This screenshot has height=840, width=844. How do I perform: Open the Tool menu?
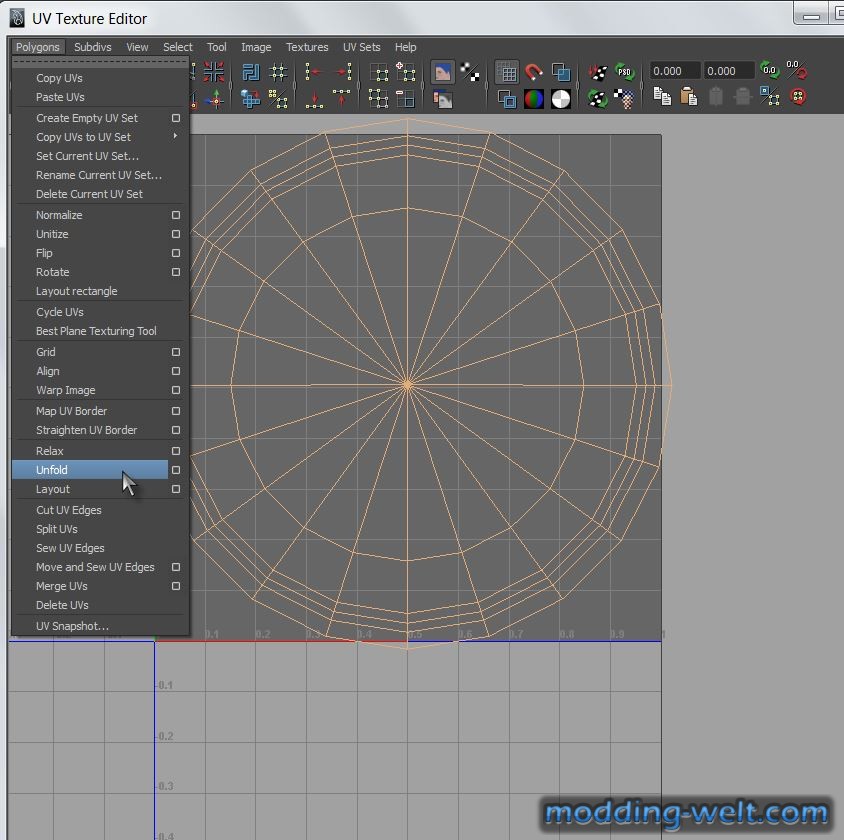point(217,47)
